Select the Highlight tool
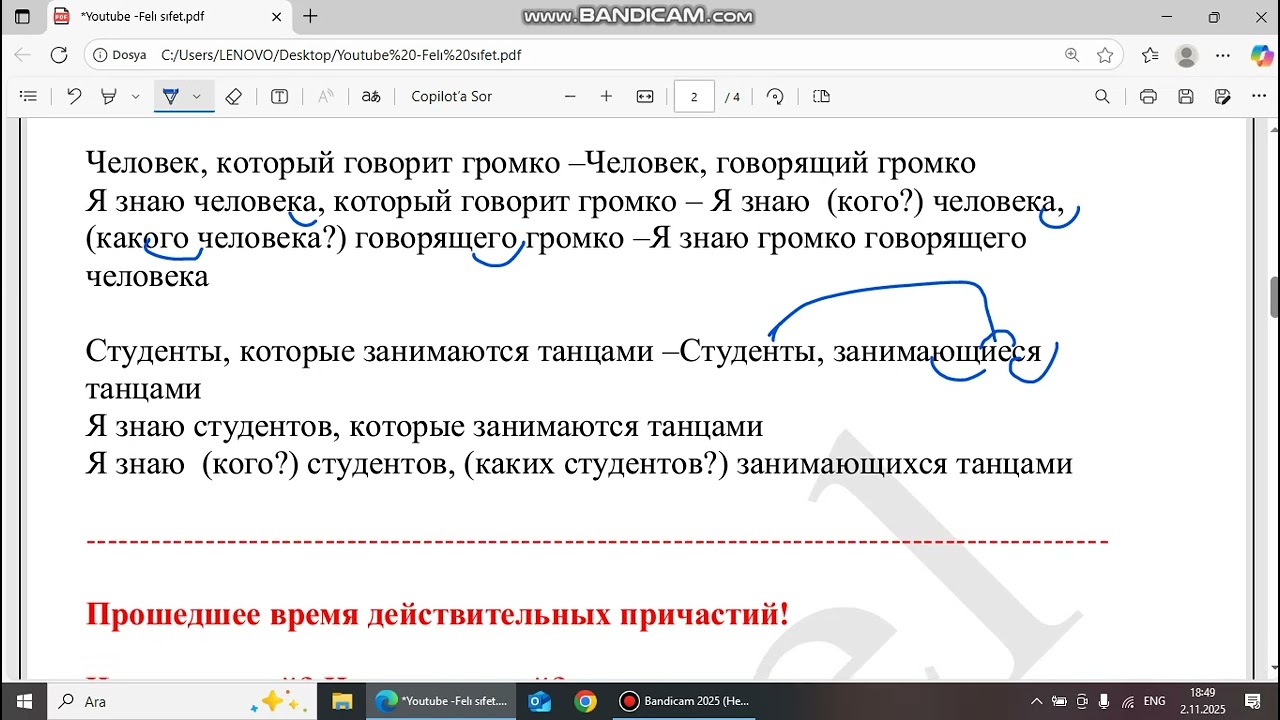Viewport: 1280px width, 720px height. click(108, 97)
